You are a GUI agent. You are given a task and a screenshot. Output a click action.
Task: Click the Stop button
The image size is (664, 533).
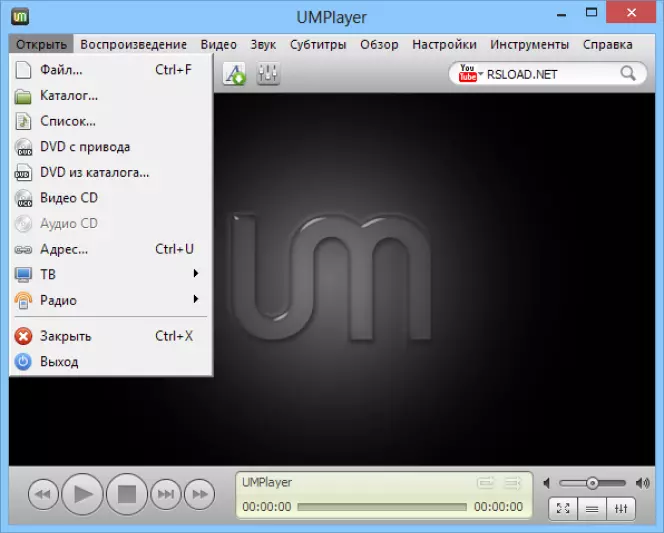[127, 494]
